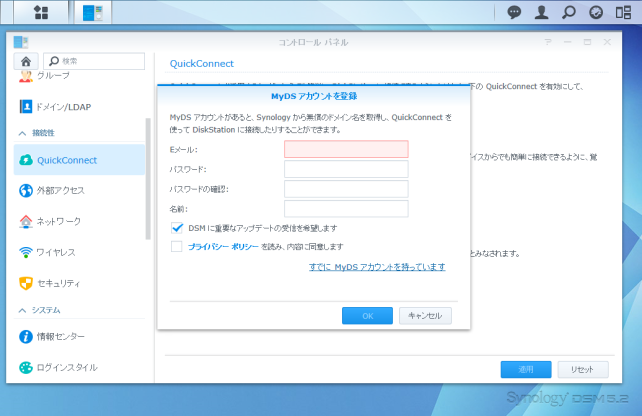Viewport: 642px width, 416px height.
Task: Click the Control Panel help question mark
Action: pyautogui.click(x=548, y=42)
